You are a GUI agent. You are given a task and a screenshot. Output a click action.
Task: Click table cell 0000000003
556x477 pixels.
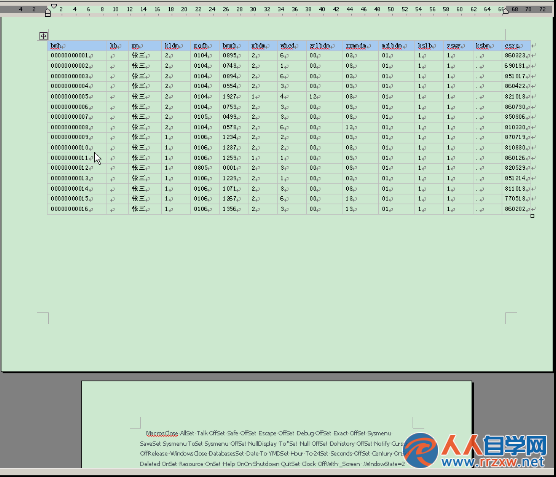[77, 76]
